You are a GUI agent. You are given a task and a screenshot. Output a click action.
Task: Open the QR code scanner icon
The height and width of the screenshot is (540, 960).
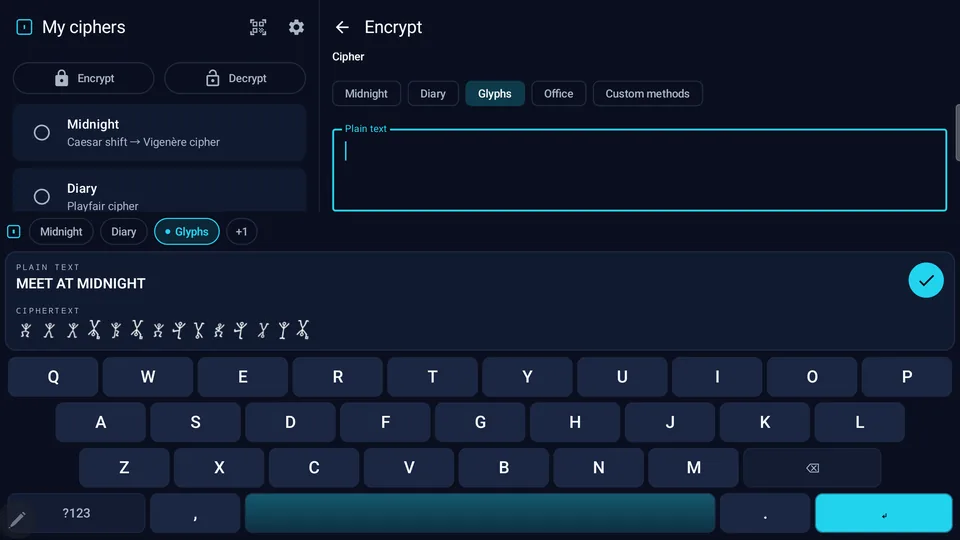click(x=258, y=27)
